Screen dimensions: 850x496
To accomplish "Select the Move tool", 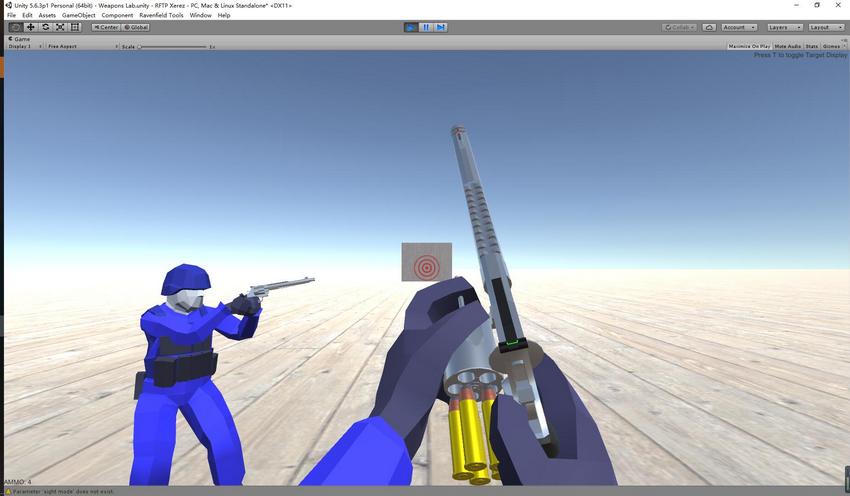I will [x=30, y=27].
